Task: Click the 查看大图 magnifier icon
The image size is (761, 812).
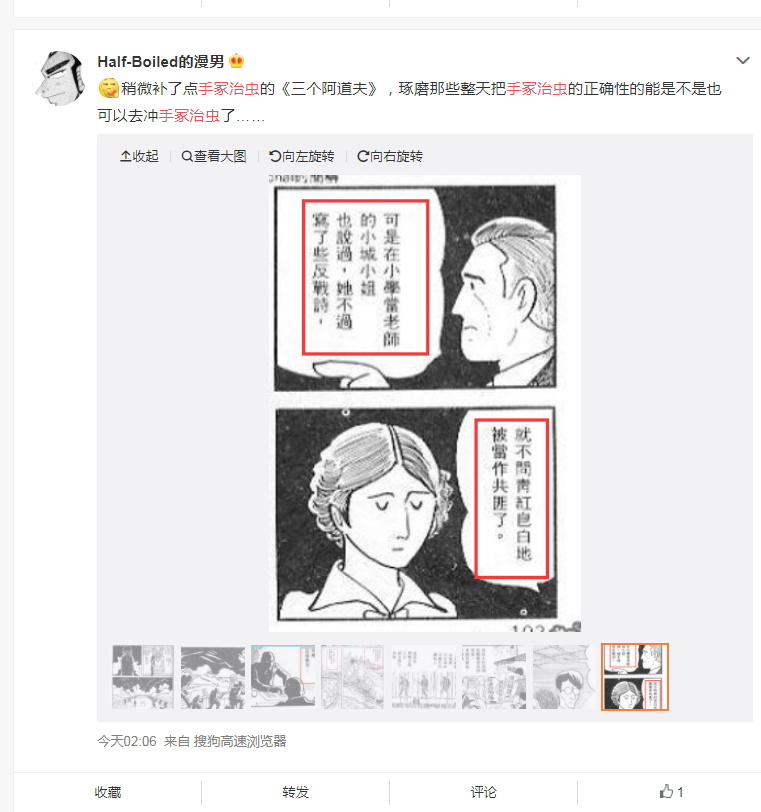Action: click(187, 156)
